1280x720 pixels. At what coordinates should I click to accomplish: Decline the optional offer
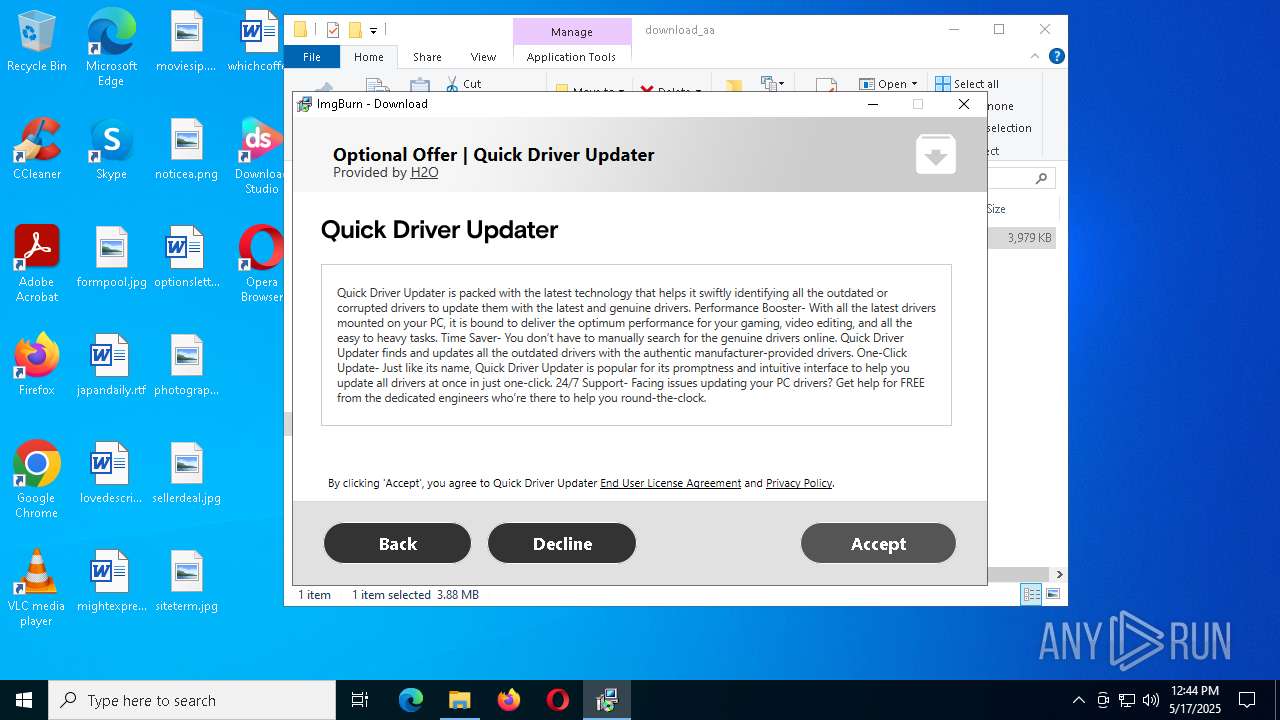(x=562, y=543)
